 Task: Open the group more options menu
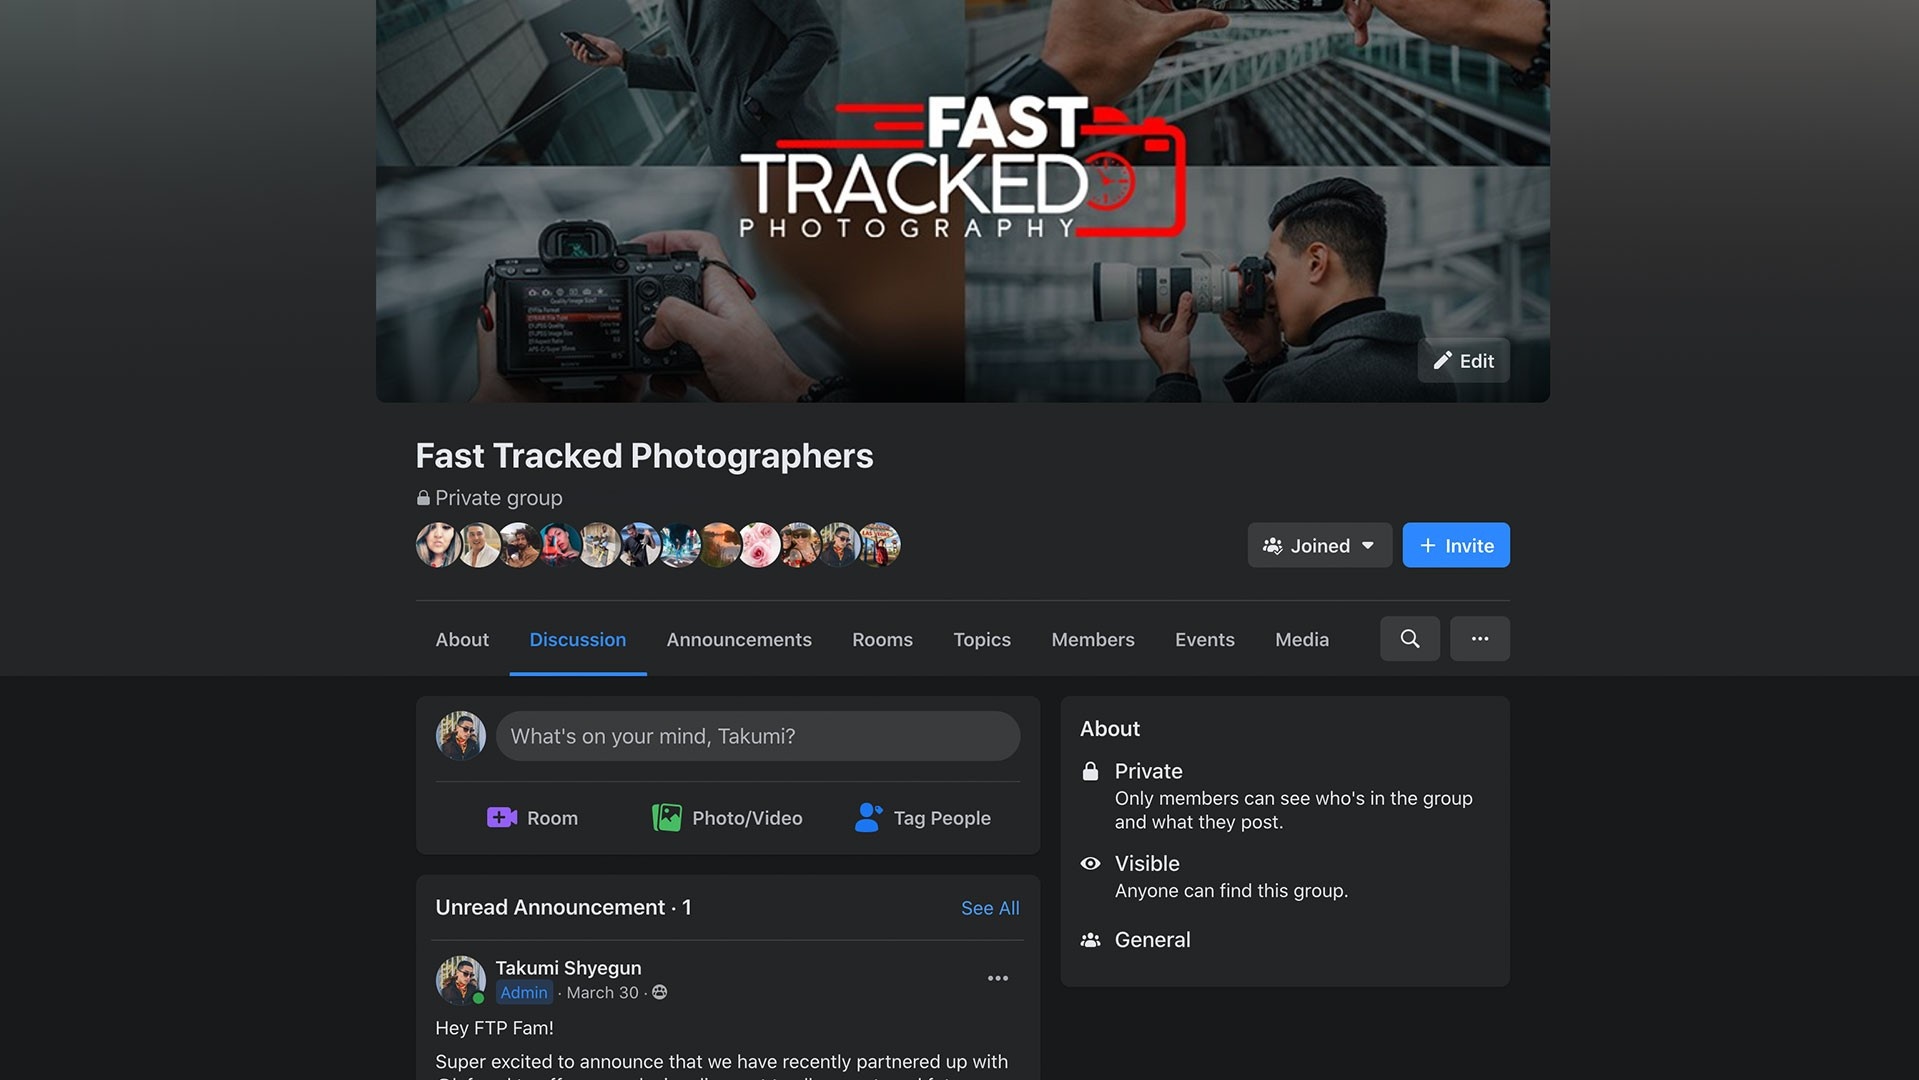(1480, 638)
